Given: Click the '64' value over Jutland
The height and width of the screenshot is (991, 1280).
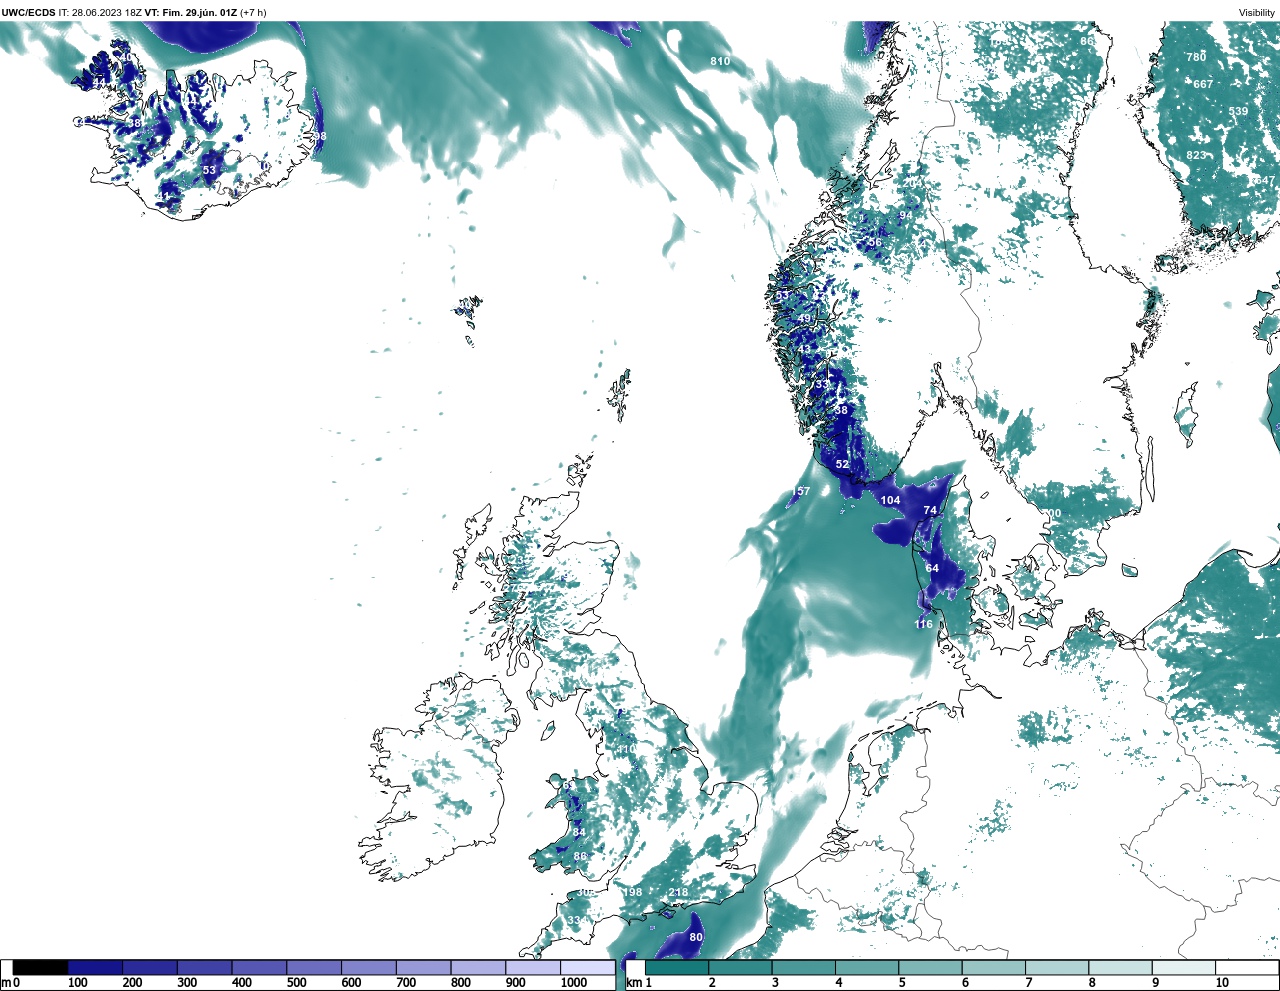Looking at the screenshot, I should point(932,568).
